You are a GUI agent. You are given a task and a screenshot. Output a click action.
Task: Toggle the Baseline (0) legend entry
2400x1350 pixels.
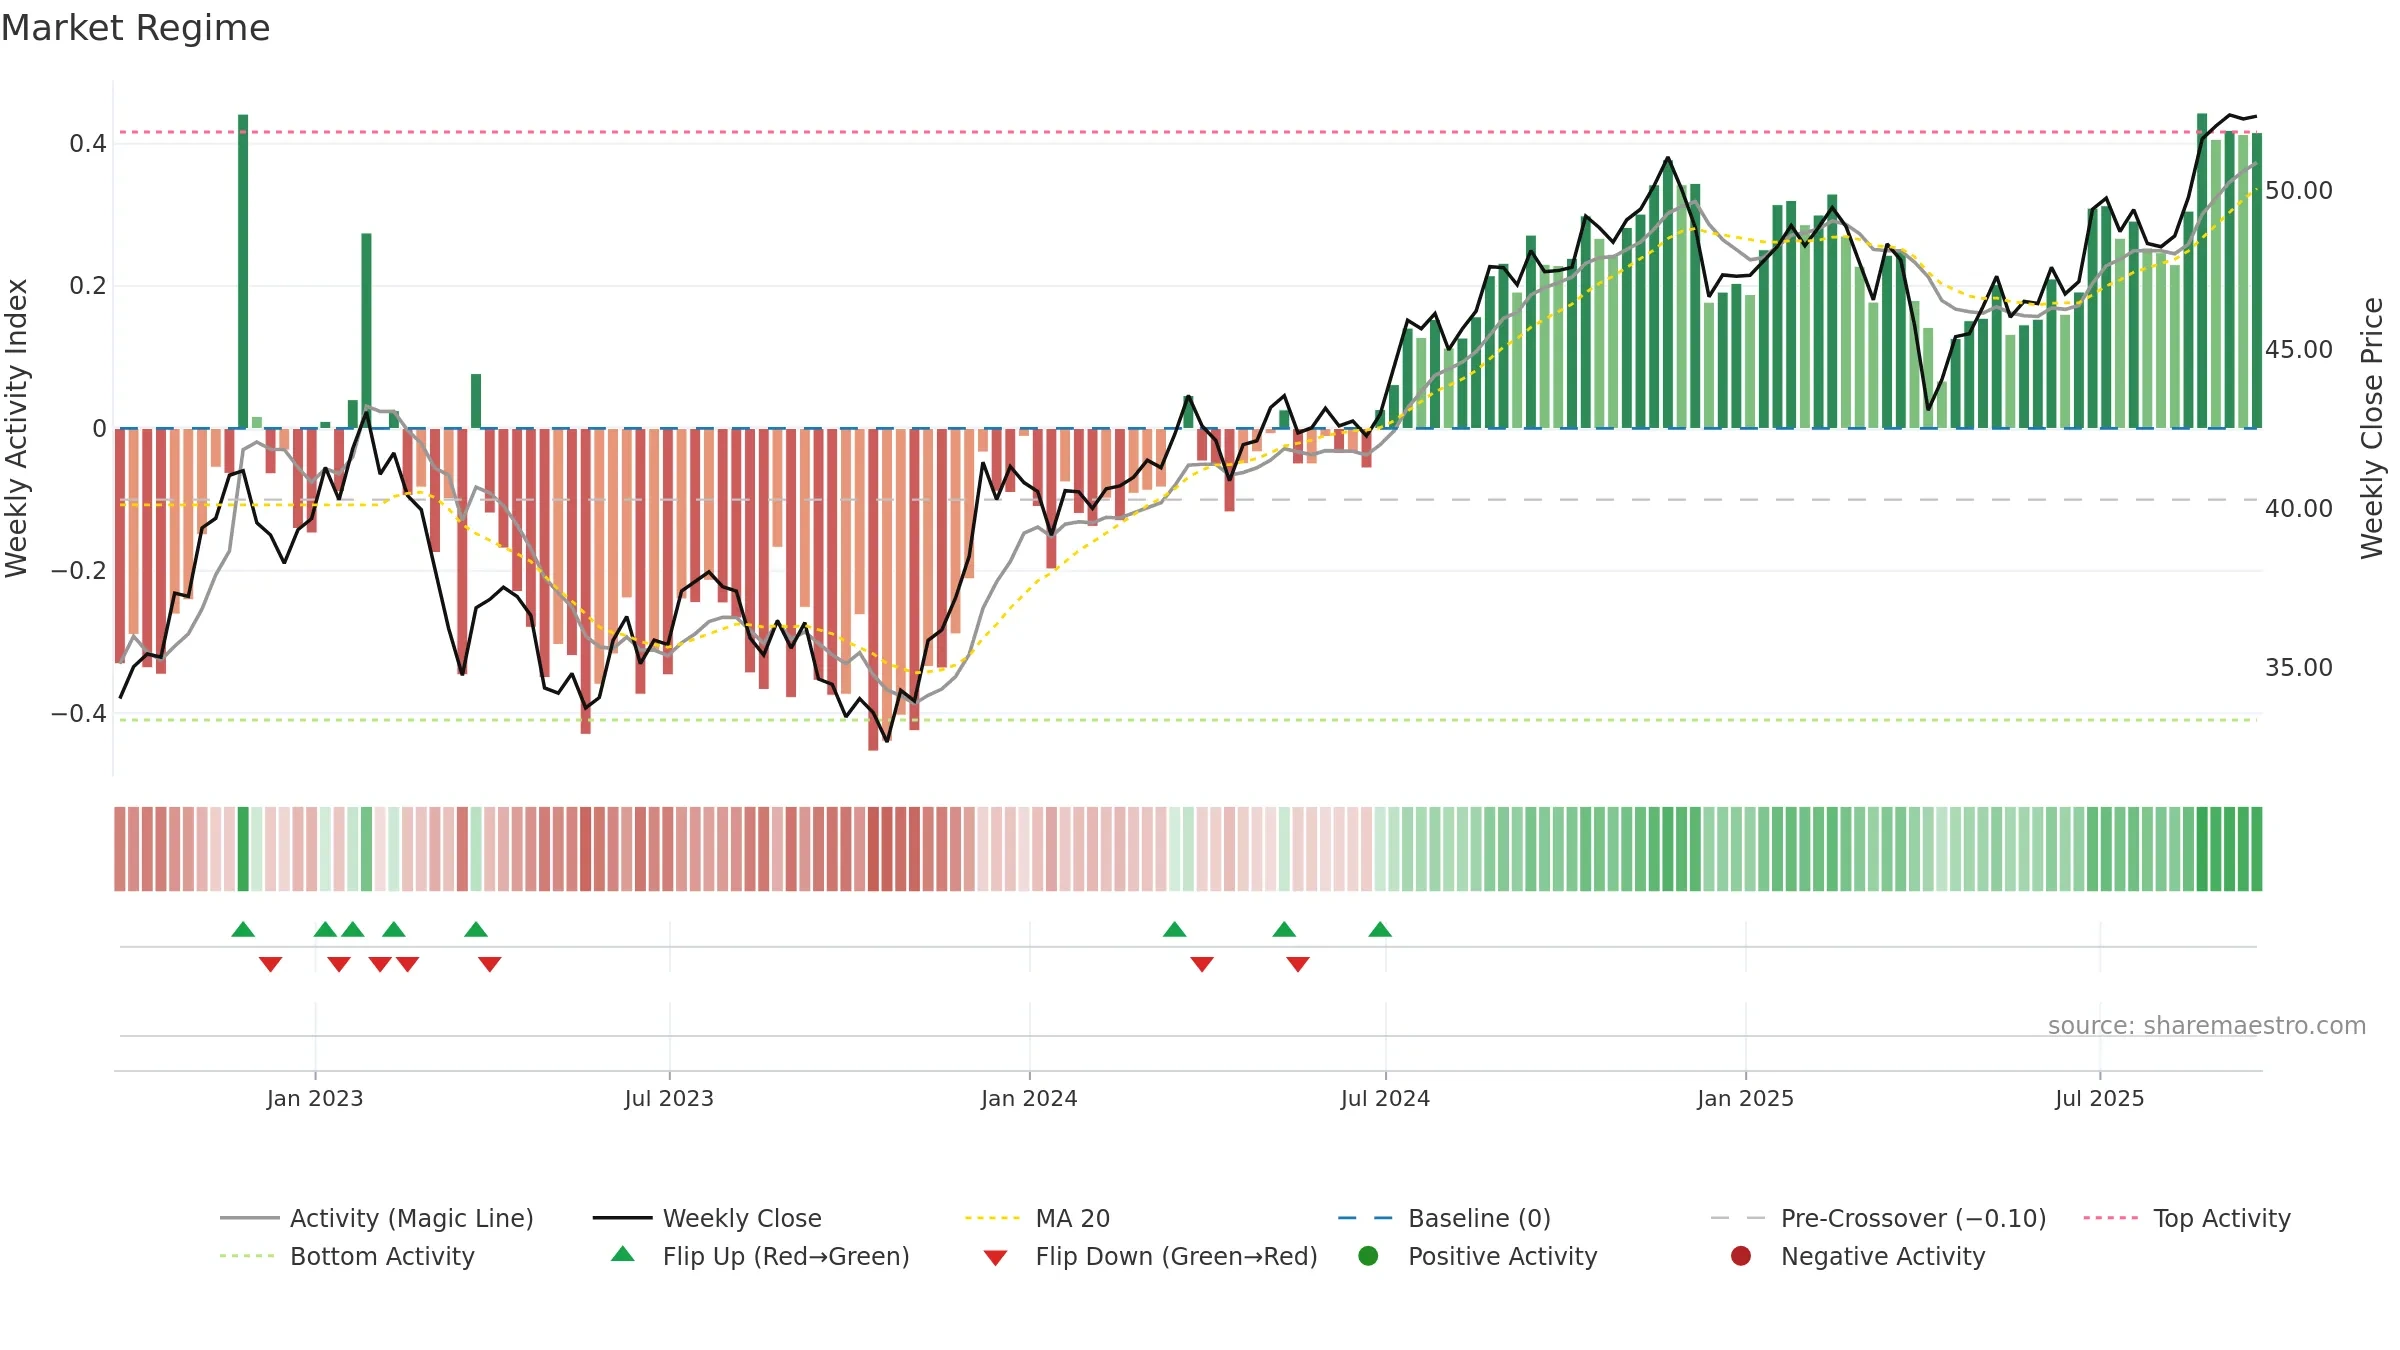(1444, 1218)
